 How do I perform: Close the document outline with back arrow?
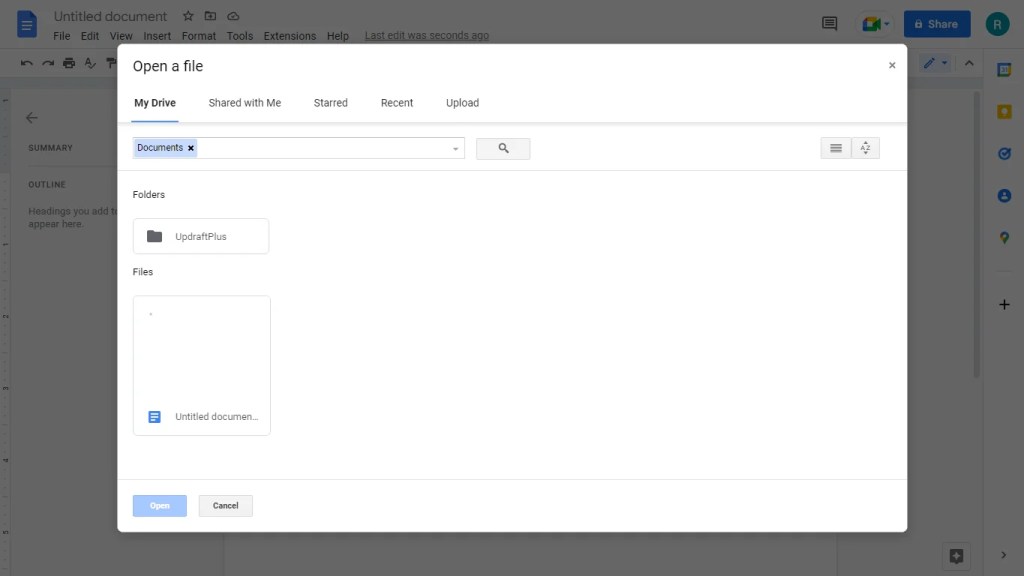[31, 118]
